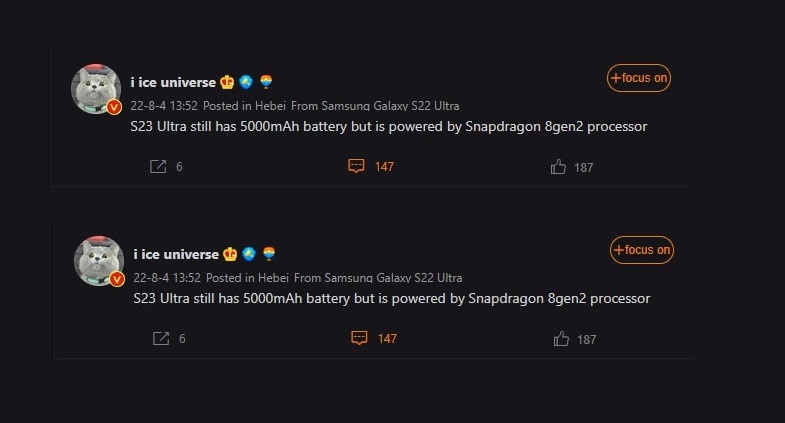The height and width of the screenshot is (423, 785).
Task: Click the cat avatar on the second post
Action: 99,261
